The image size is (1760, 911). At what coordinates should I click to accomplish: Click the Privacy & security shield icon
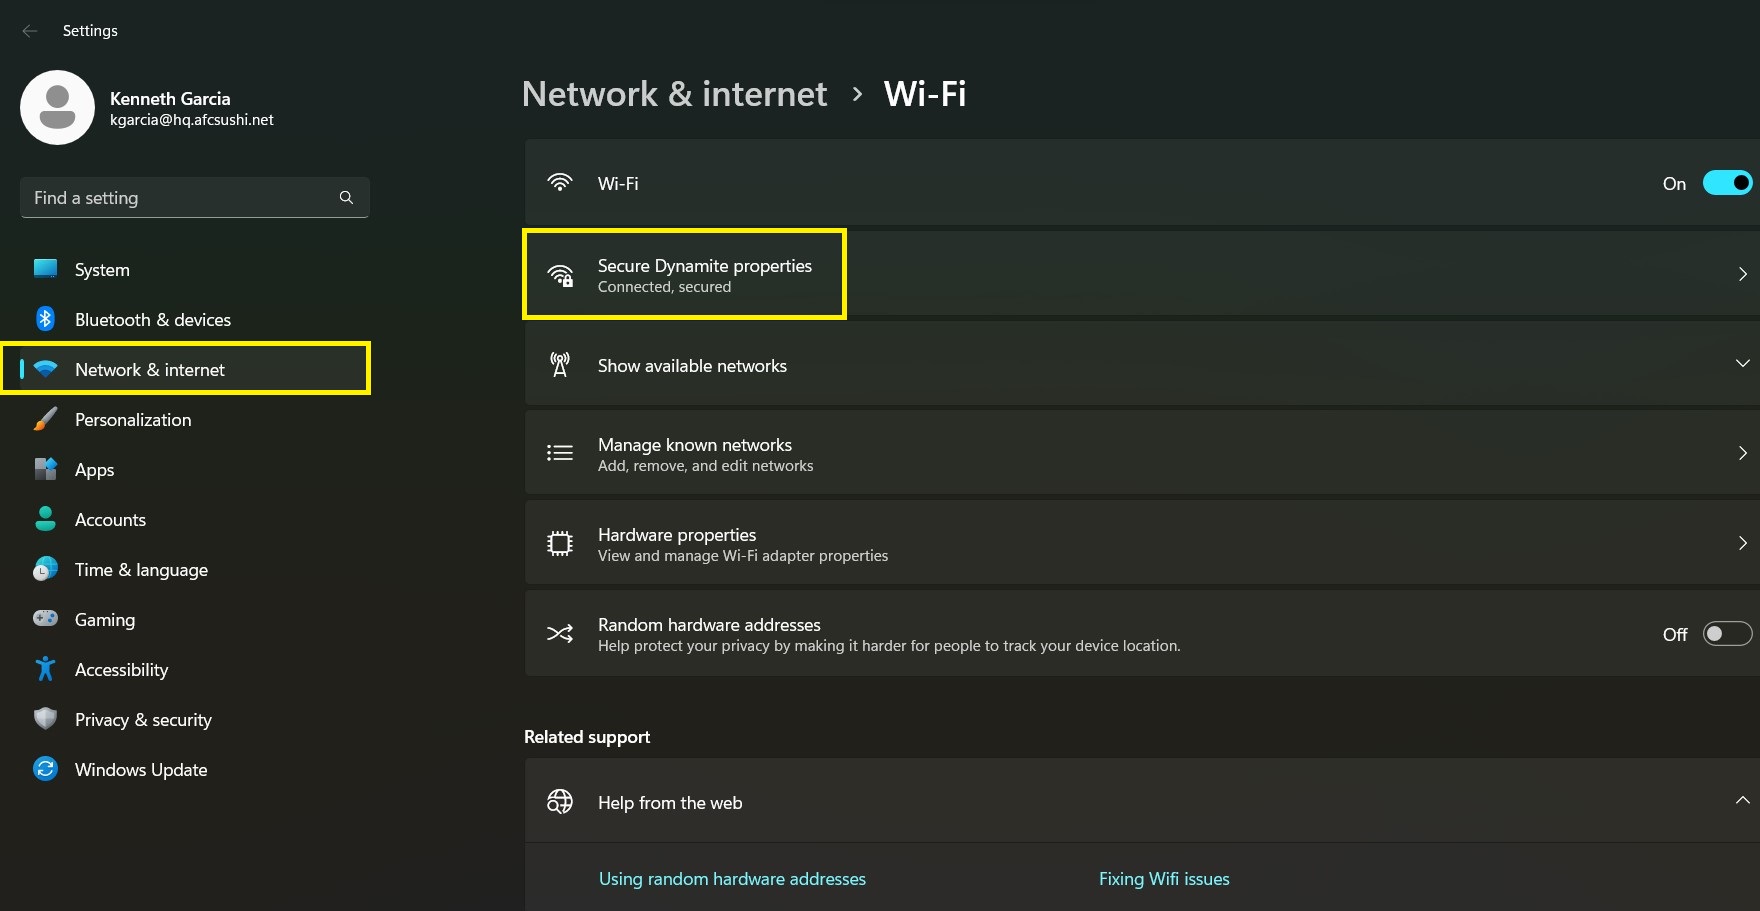[45, 719]
